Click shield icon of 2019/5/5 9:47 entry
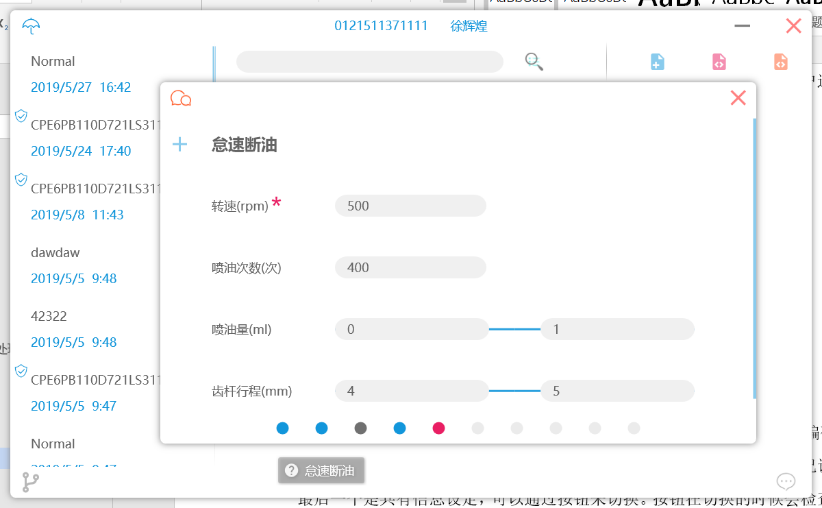Viewport: 822px width, 508px height. pyautogui.click(x=21, y=371)
